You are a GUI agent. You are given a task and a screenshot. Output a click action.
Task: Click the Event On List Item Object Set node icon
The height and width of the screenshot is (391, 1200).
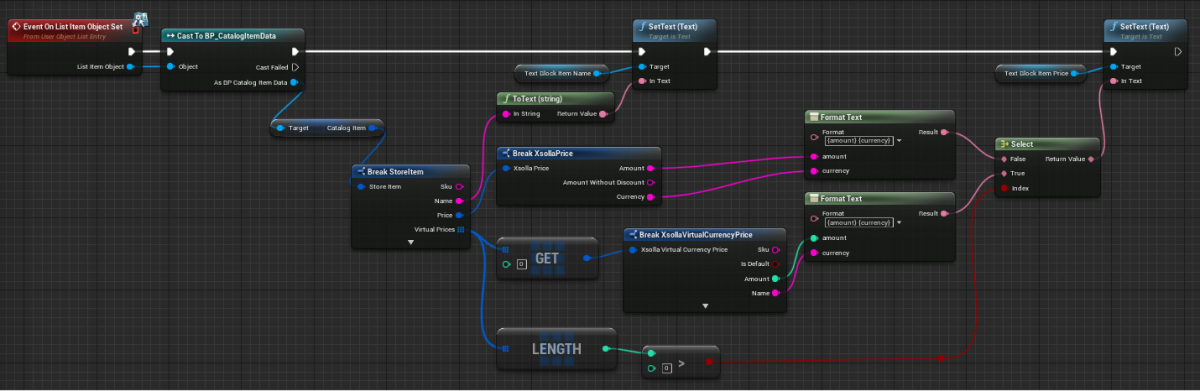[x=15, y=25]
